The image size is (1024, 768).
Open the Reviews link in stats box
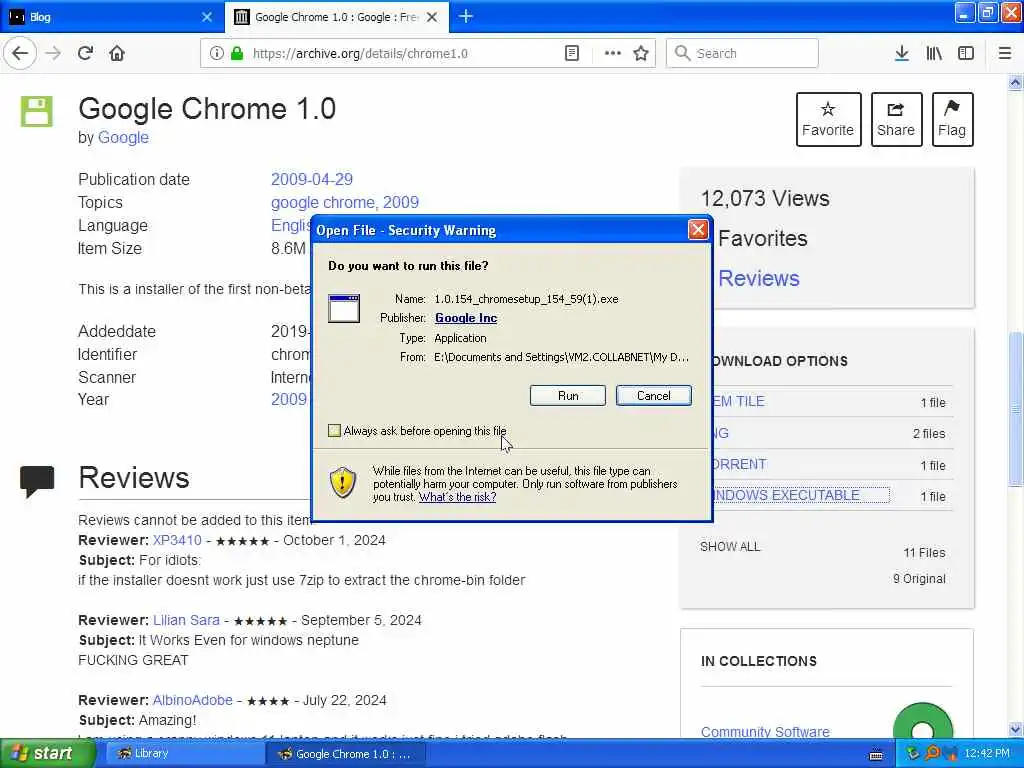(x=758, y=278)
